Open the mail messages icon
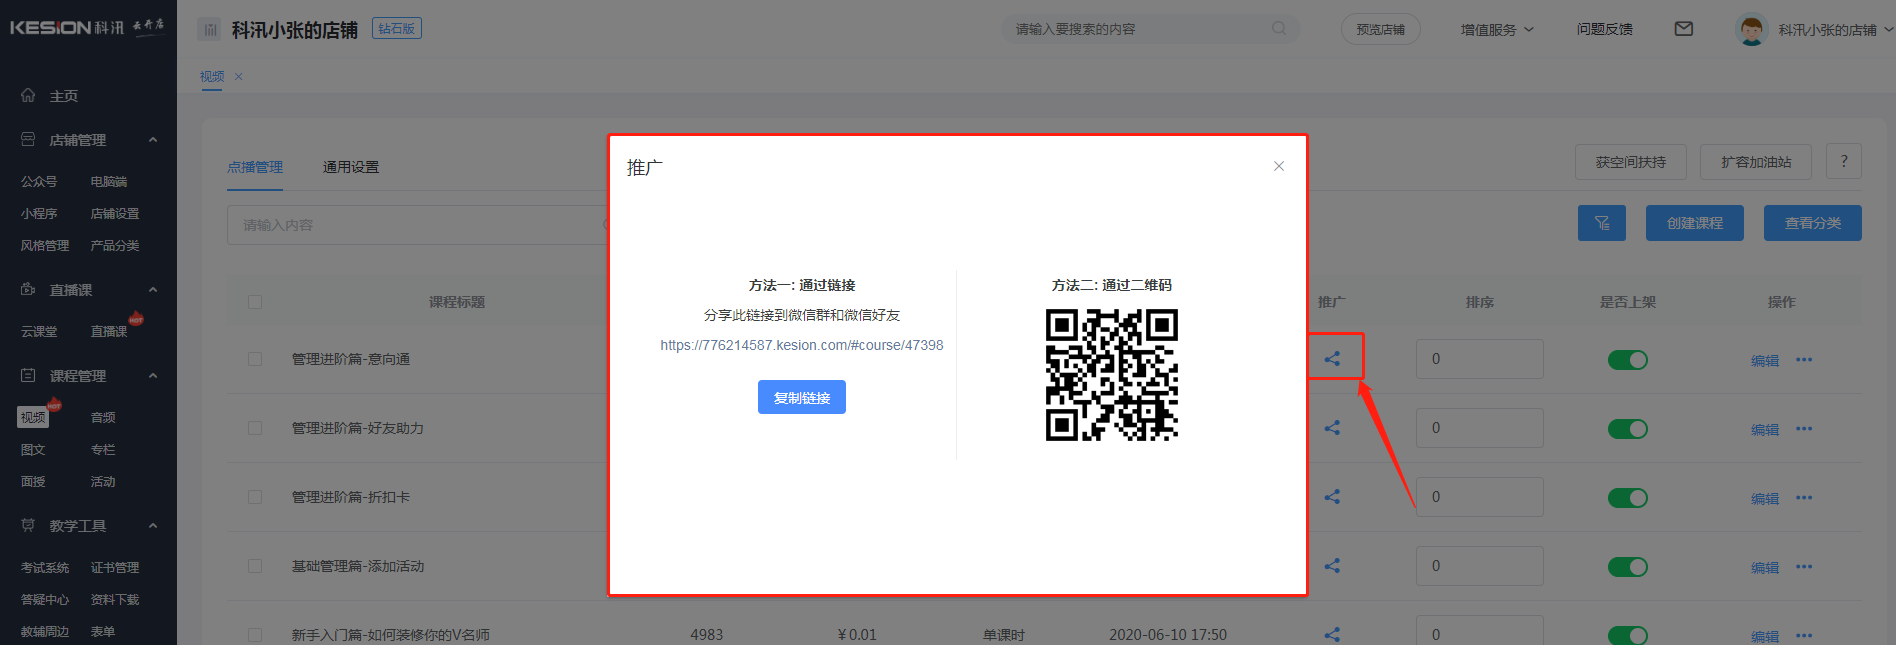This screenshot has height=645, width=1896. [1684, 29]
